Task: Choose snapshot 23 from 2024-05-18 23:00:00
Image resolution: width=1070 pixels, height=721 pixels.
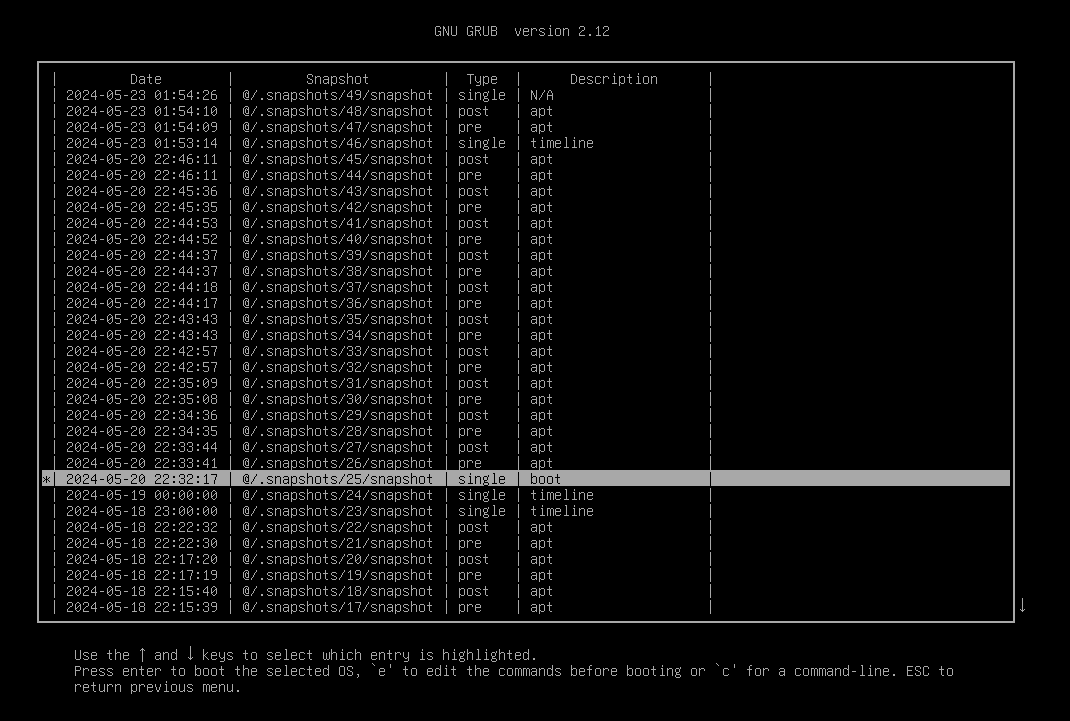Action: coord(337,511)
